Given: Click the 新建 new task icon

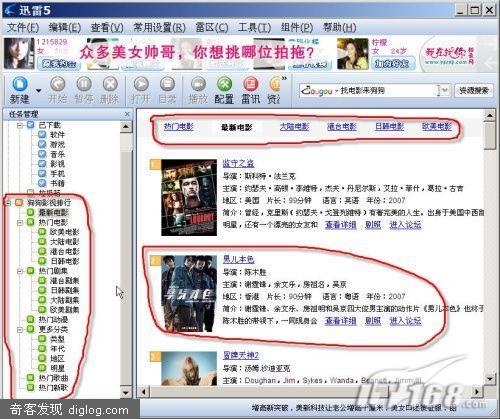Looking at the screenshot, I should coord(20,84).
